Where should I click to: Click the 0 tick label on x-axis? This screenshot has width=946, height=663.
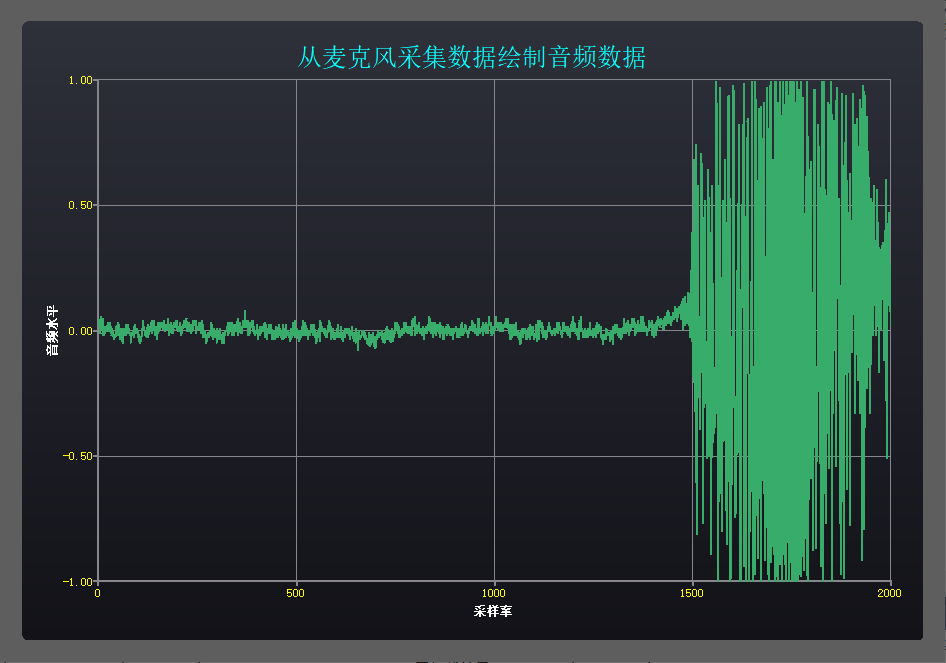point(97,594)
